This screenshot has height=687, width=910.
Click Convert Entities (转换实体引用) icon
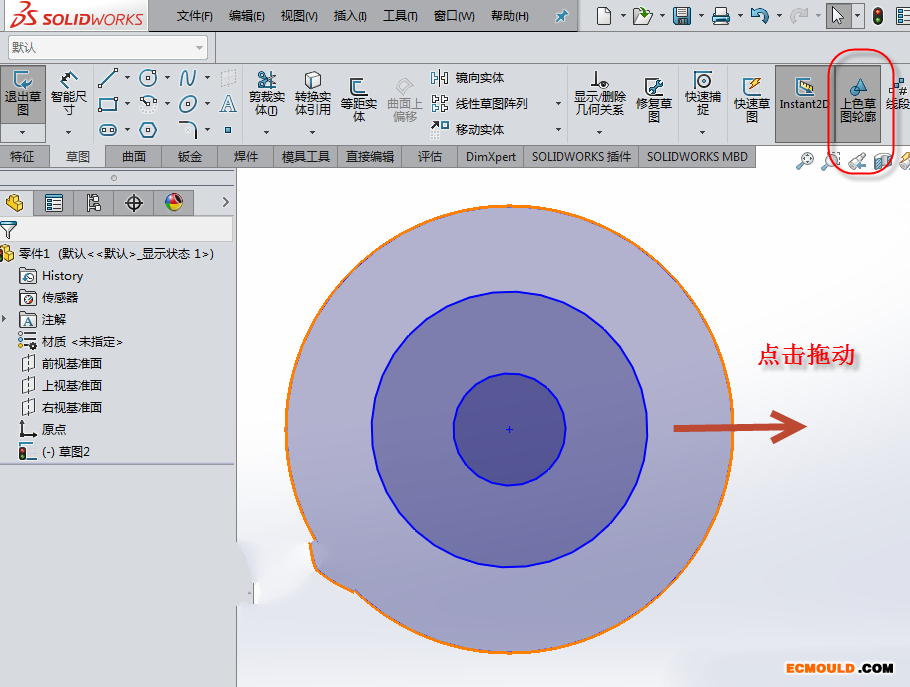[312, 94]
